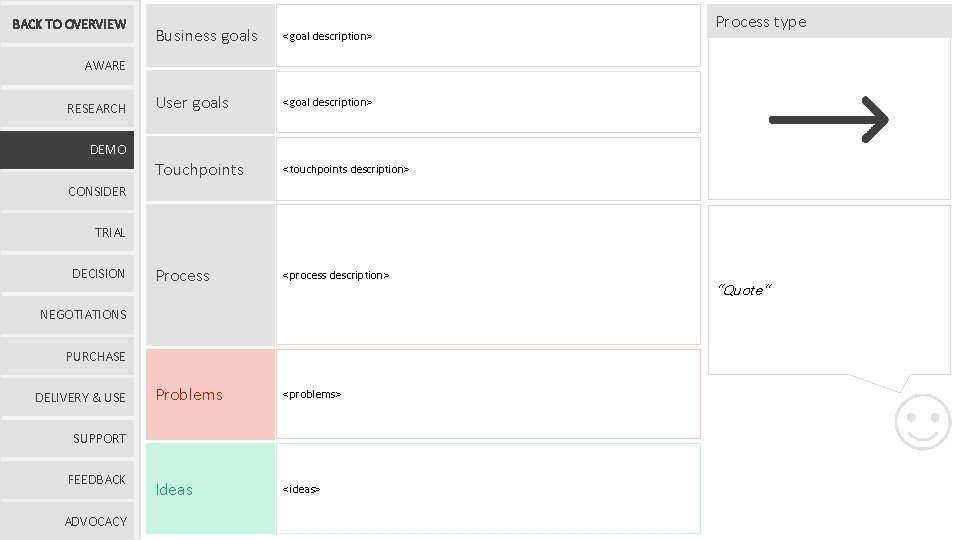Click the Quote speech bubble
The image size is (960, 540).
pyautogui.click(x=828, y=290)
